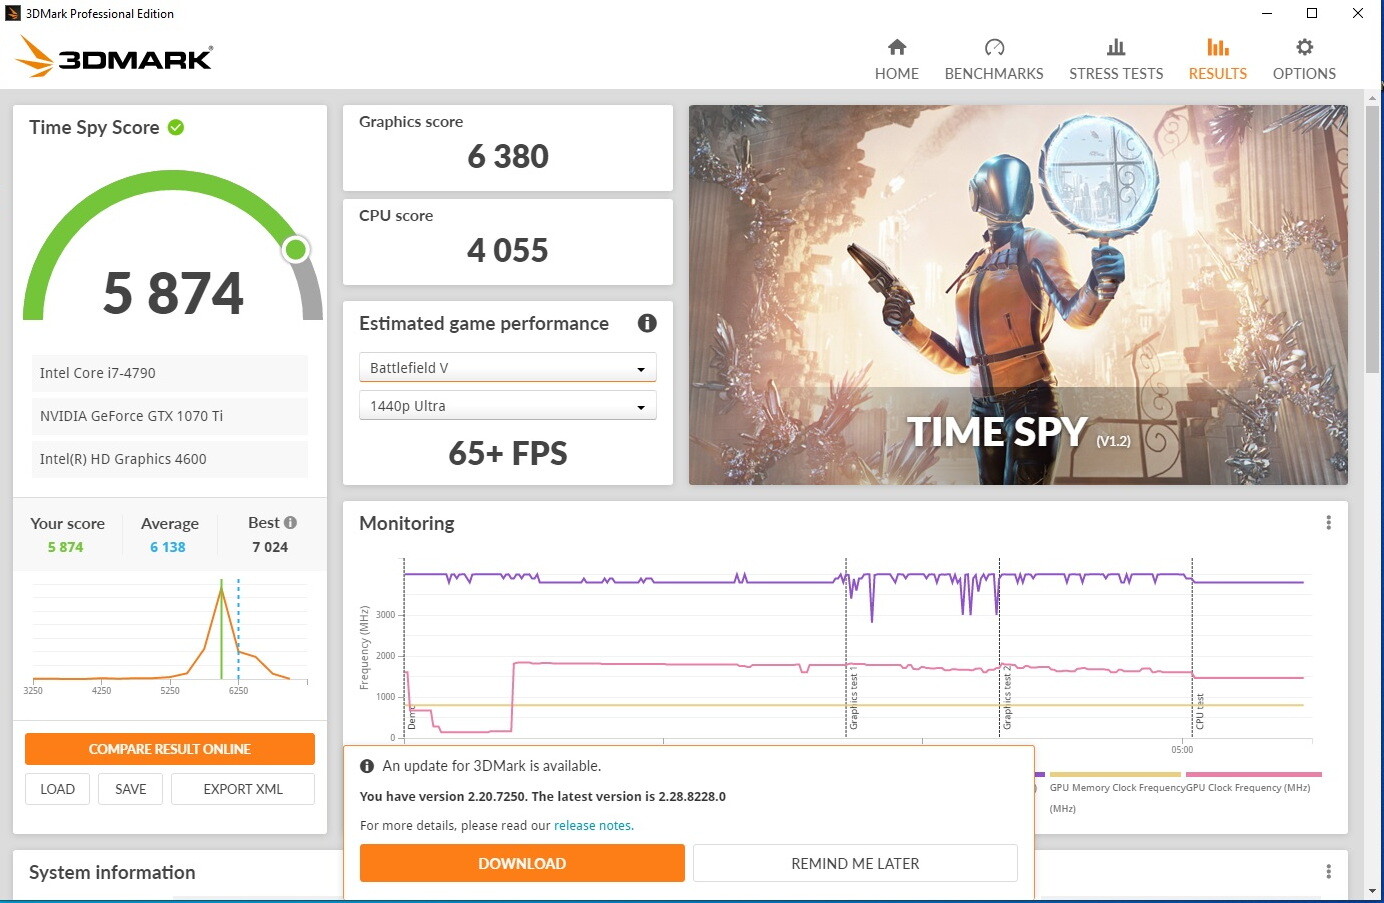
Task: Click Compare Result Online button
Action: point(169,749)
